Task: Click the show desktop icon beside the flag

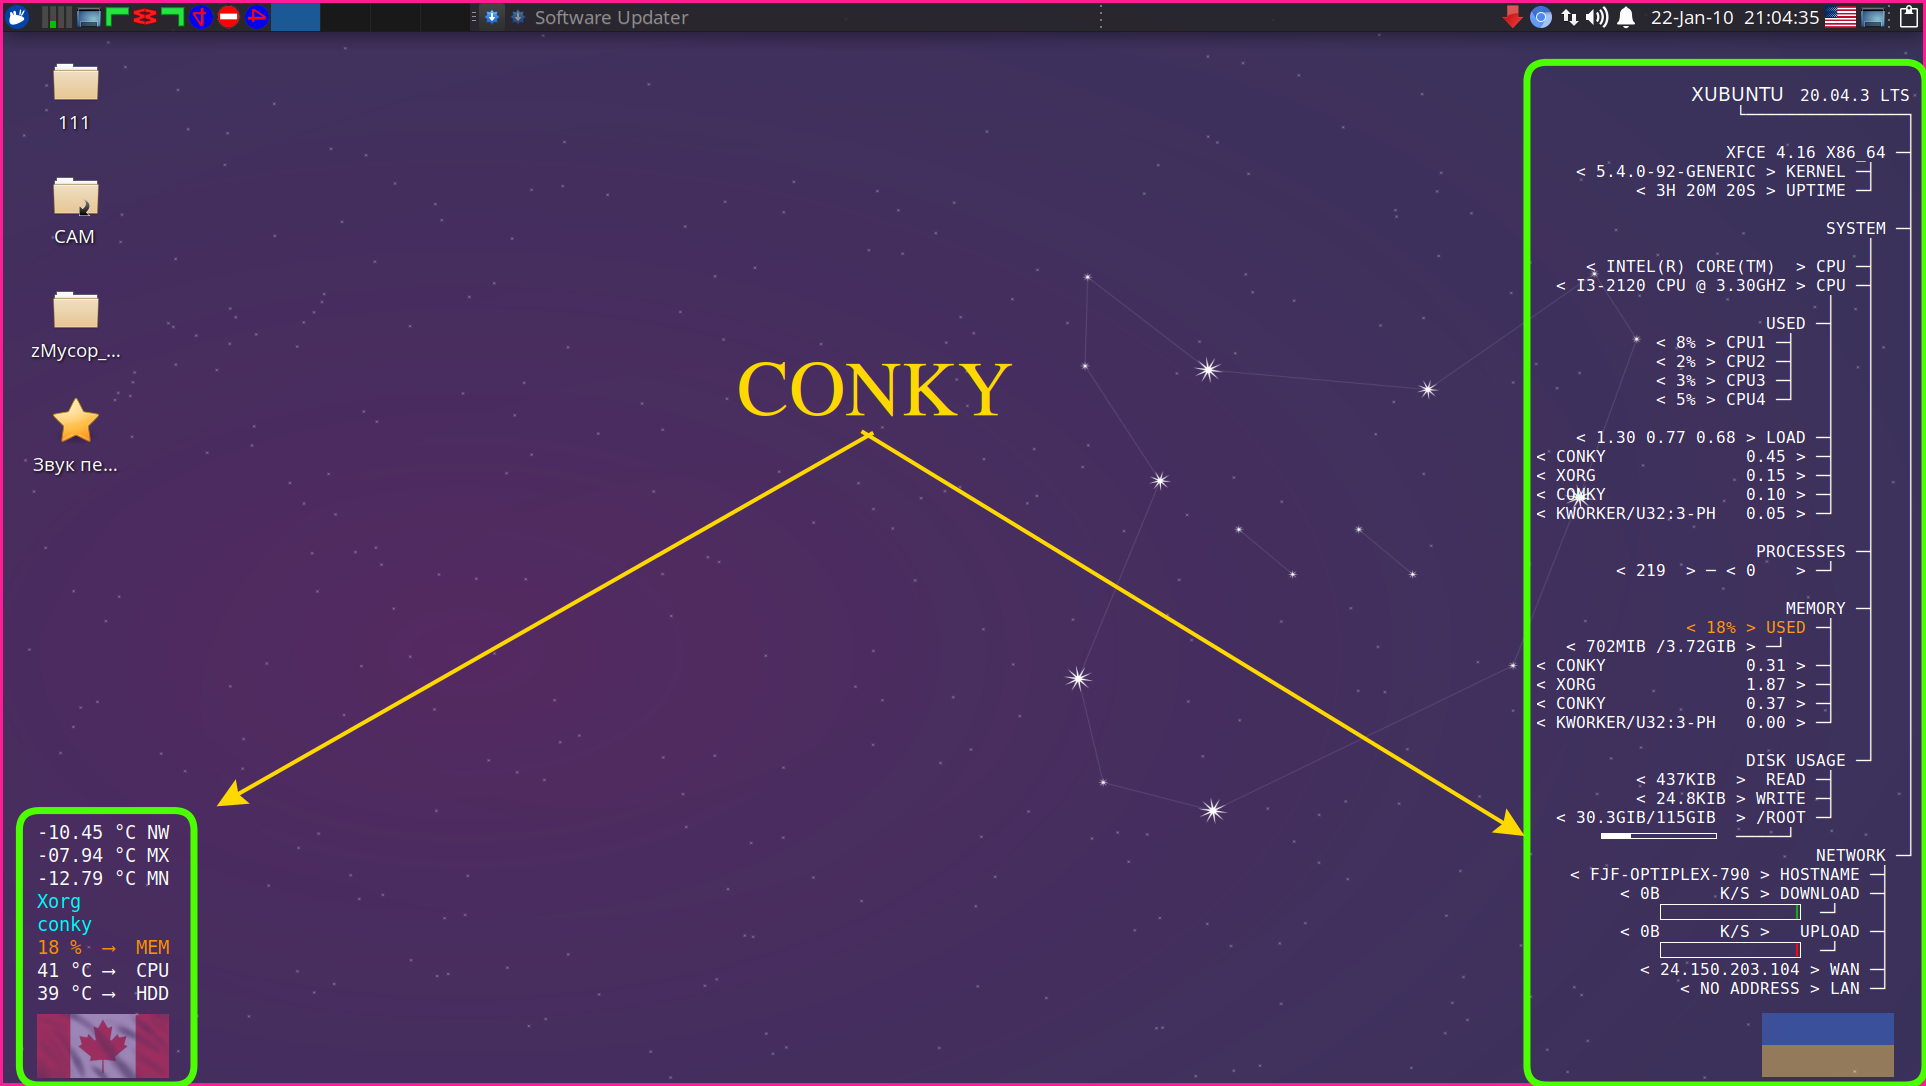Action: 1873,17
